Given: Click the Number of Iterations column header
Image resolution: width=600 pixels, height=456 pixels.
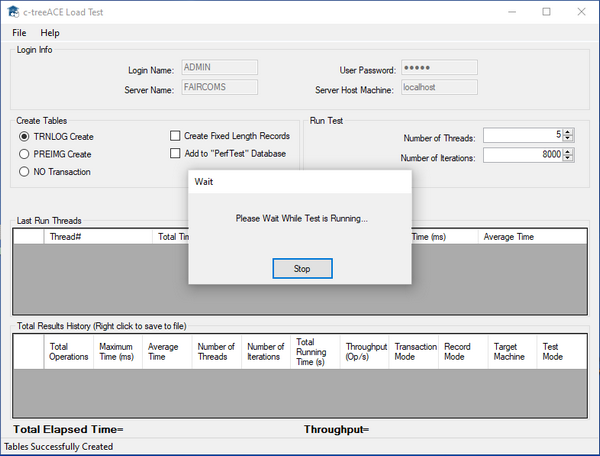Looking at the screenshot, I should 266,352.
